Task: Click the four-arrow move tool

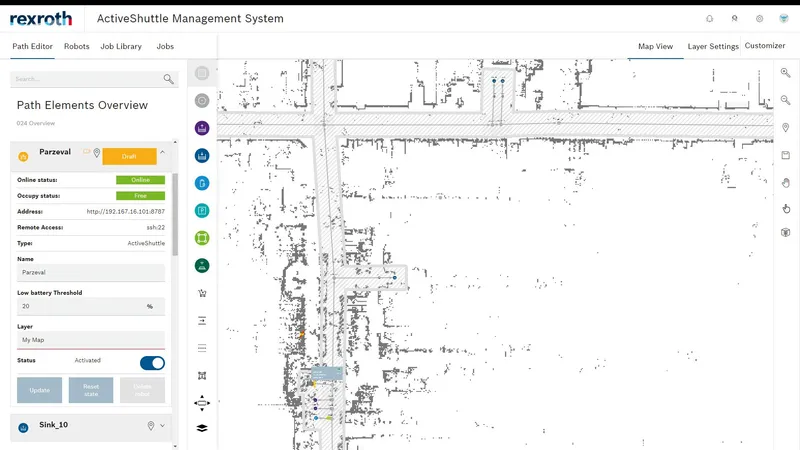Action: (x=202, y=403)
